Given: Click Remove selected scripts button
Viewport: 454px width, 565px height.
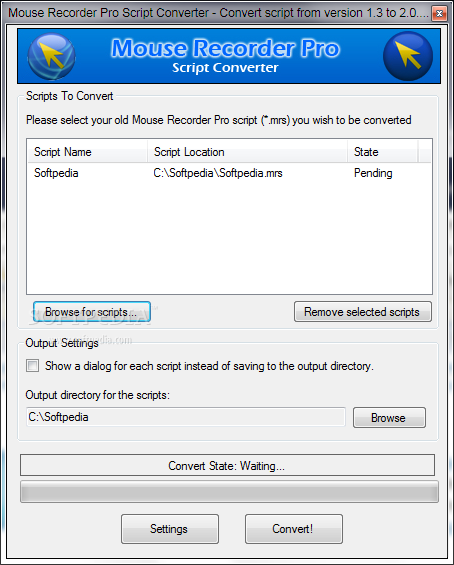Looking at the screenshot, I should point(362,312).
